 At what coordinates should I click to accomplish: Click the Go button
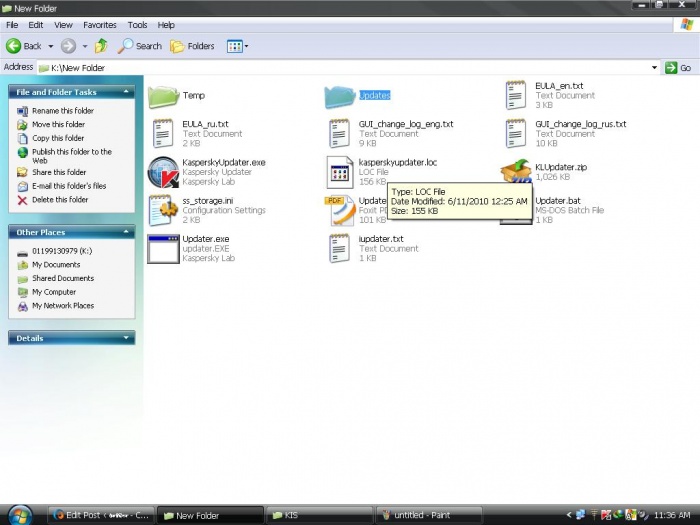[679, 68]
